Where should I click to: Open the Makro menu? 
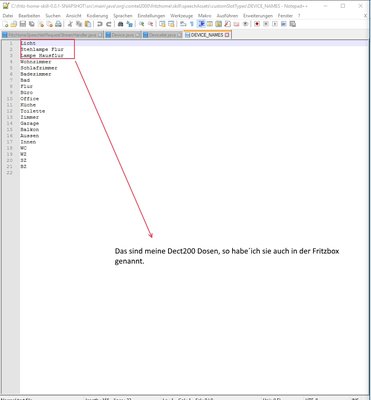204,16
